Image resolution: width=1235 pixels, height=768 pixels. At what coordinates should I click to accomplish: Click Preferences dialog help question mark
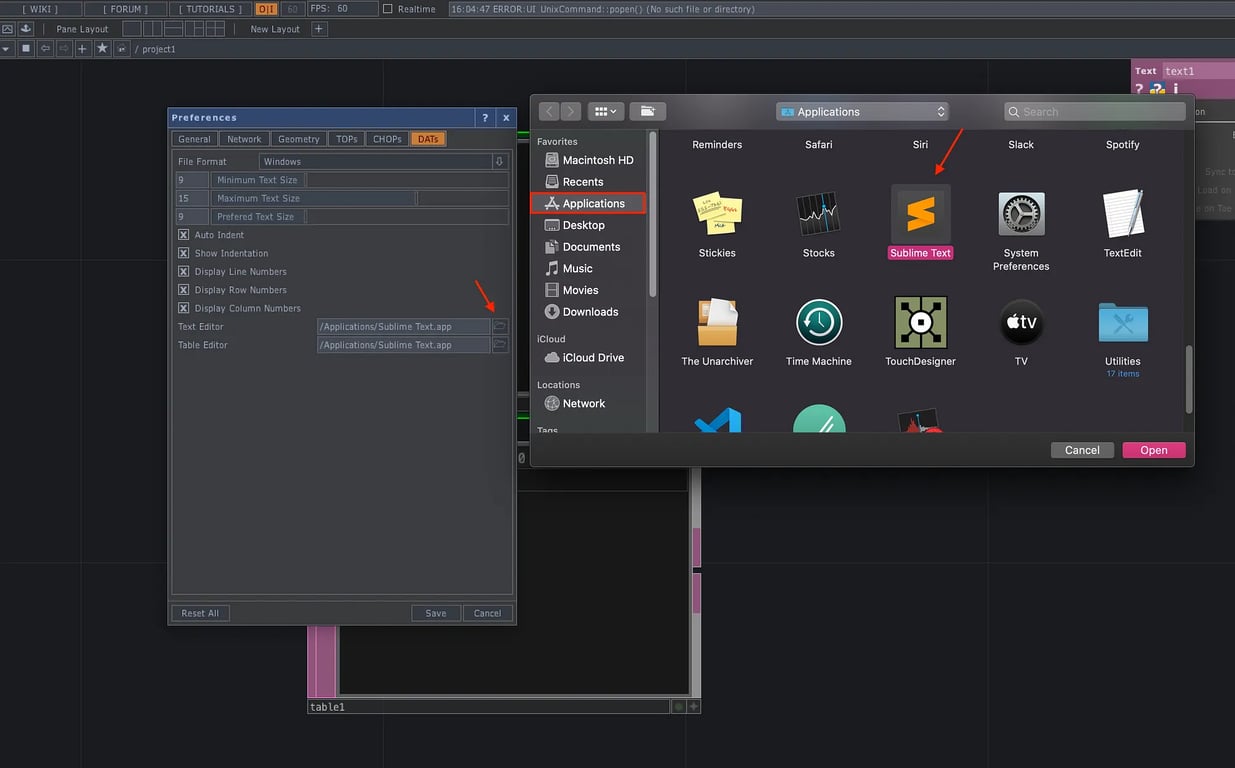pos(485,118)
